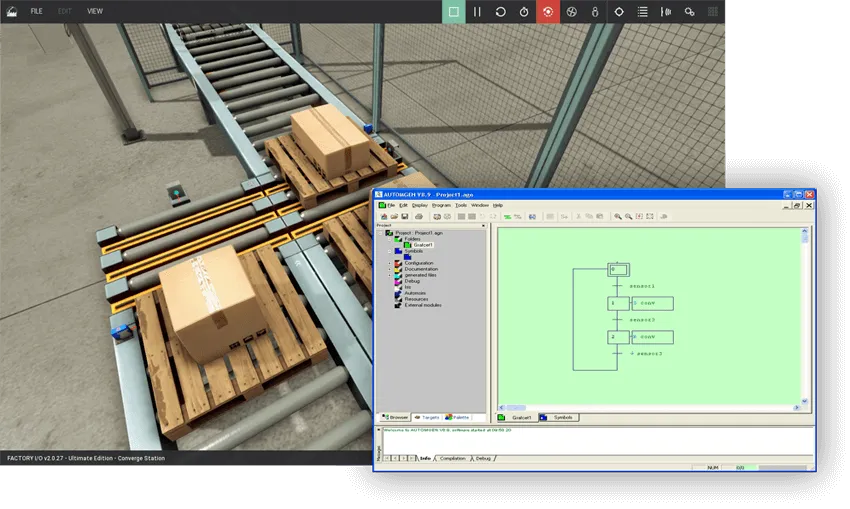Expand the generated files tree node
Image resolution: width=850 pixels, height=509 pixels.
(x=390, y=275)
